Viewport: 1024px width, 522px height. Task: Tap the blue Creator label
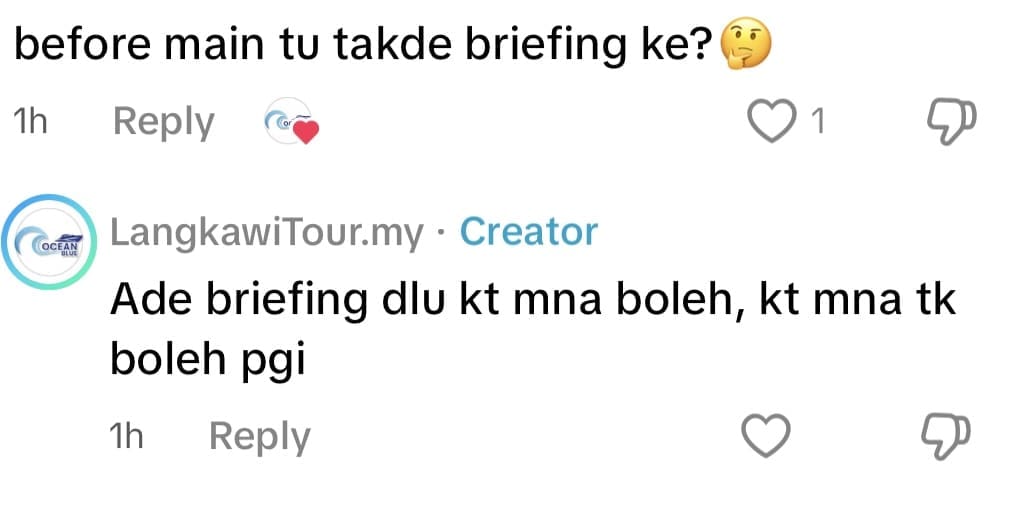pos(528,232)
